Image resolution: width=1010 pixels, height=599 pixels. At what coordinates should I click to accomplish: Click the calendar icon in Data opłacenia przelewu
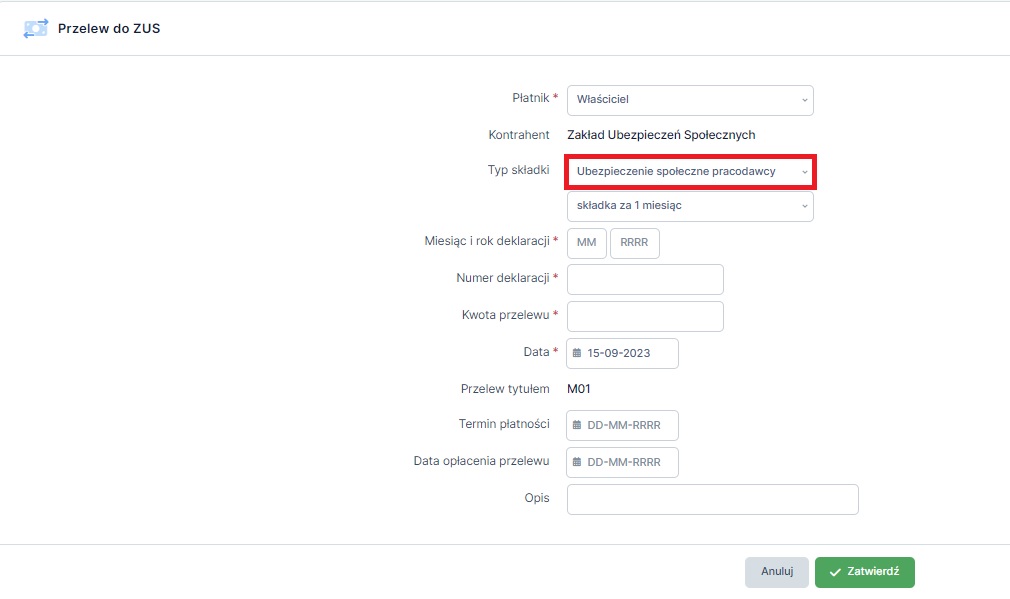577,462
